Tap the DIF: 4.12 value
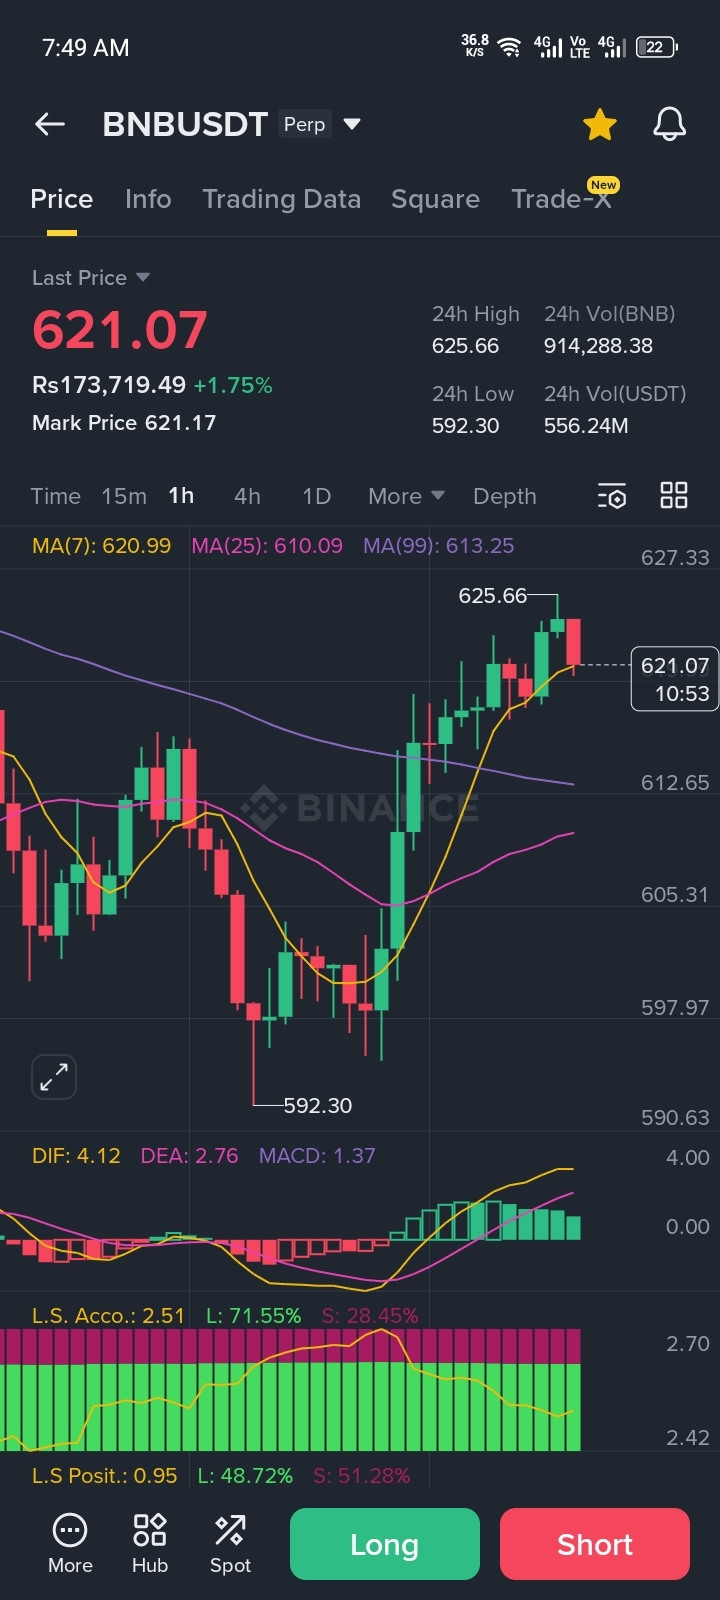The image size is (720, 1600). click(76, 1156)
